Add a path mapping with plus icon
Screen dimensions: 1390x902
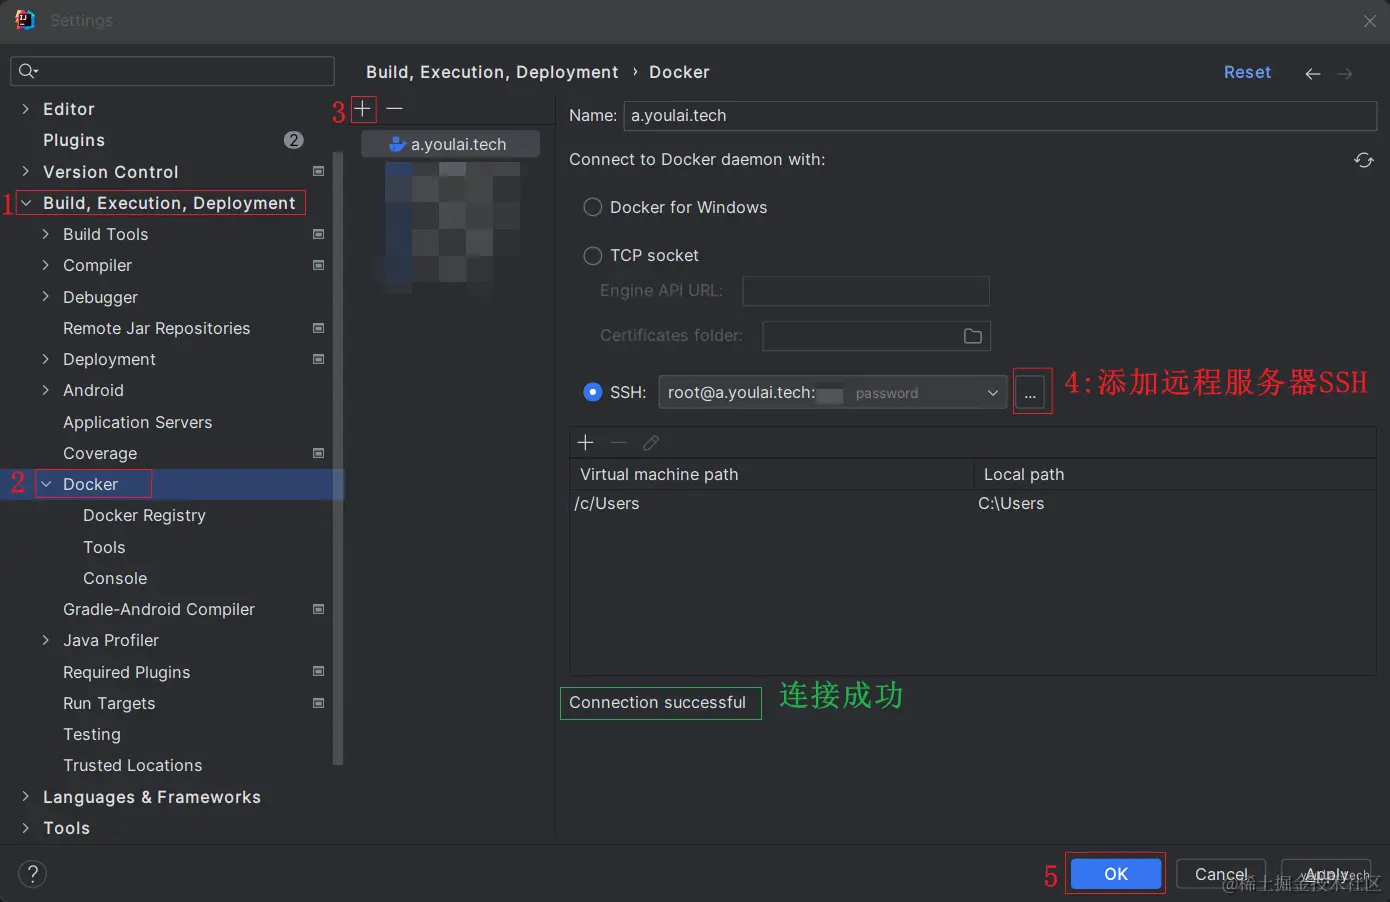pyautogui.click(x=586, y=442)
